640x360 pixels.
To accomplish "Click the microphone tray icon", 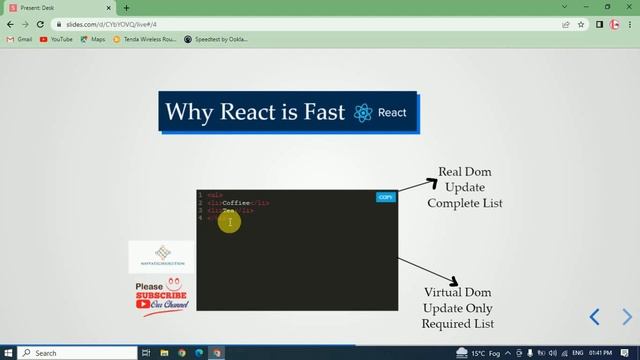I will [x=530, y=353].
